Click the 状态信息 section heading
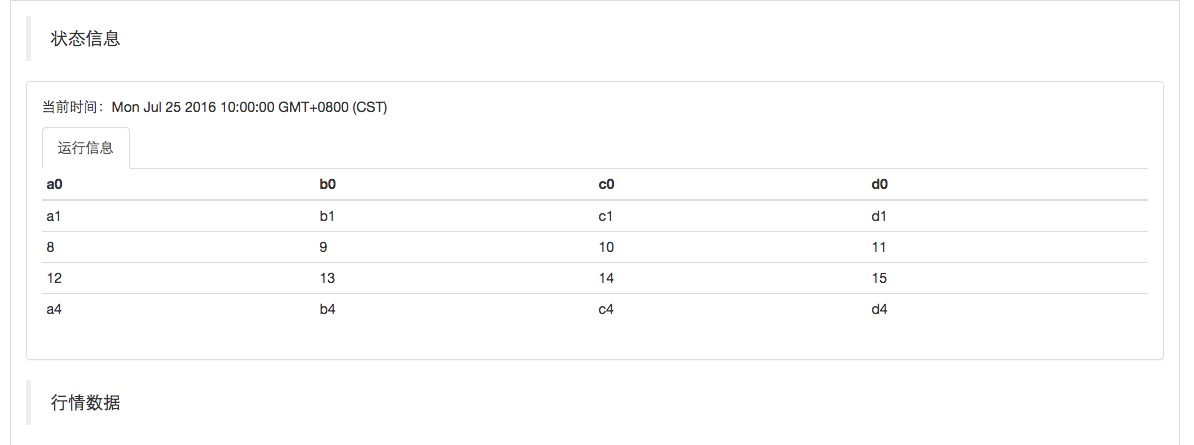Viewport: 1194px width, 445px height. pos(86,39)
